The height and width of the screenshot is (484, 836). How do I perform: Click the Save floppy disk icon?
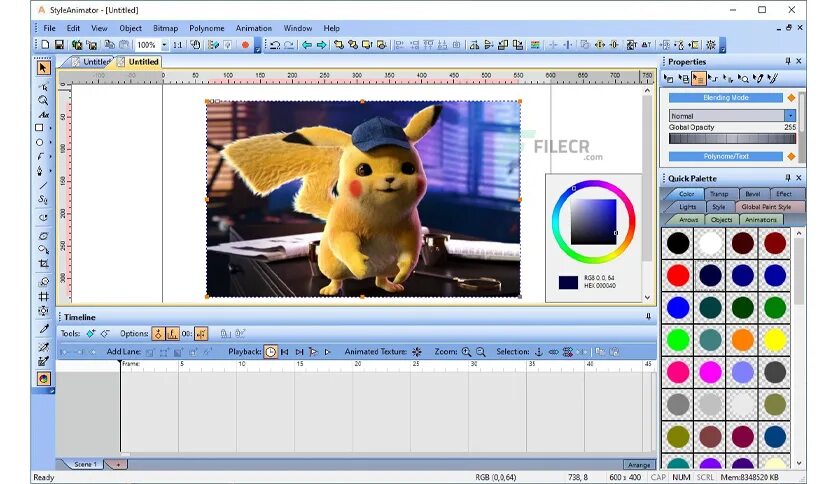[59, 45]
